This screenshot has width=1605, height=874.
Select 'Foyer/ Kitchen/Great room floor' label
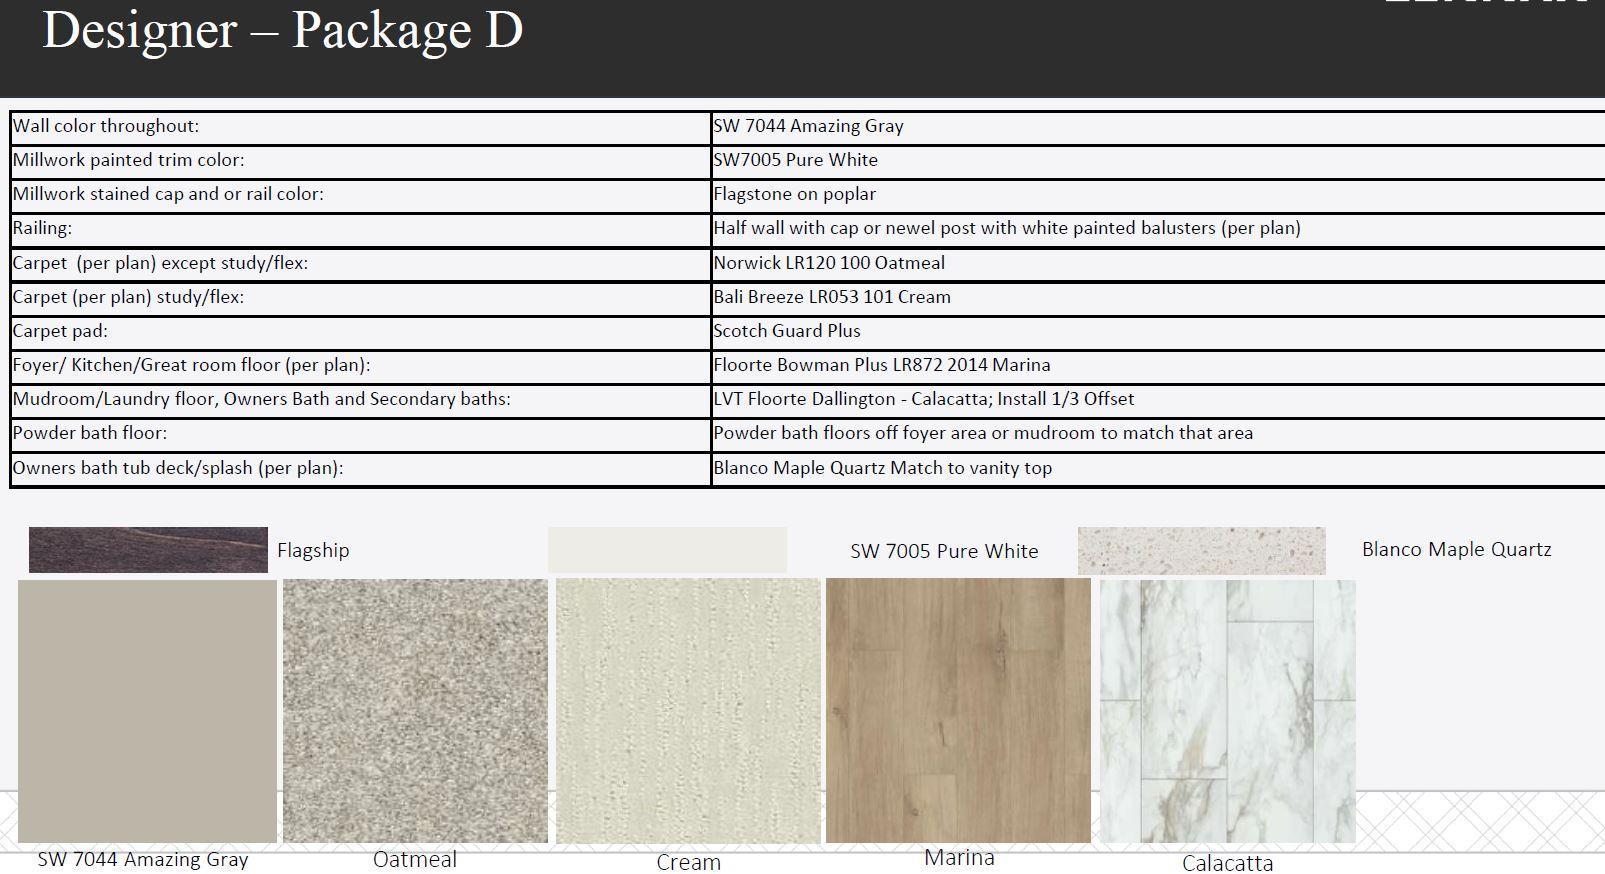click(x=191, y=365)
